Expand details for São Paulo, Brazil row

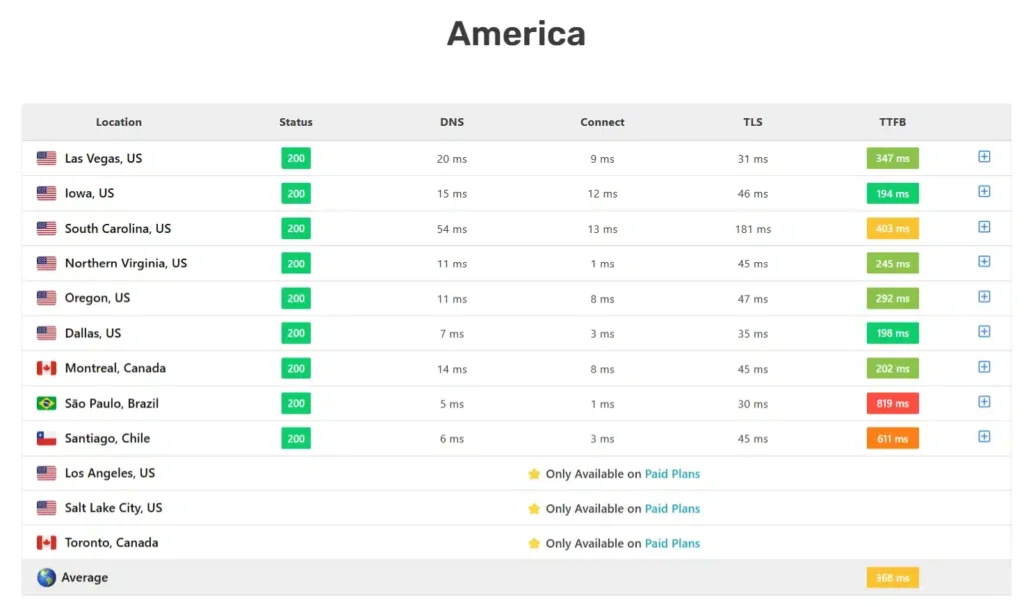[x=984, y=402]
